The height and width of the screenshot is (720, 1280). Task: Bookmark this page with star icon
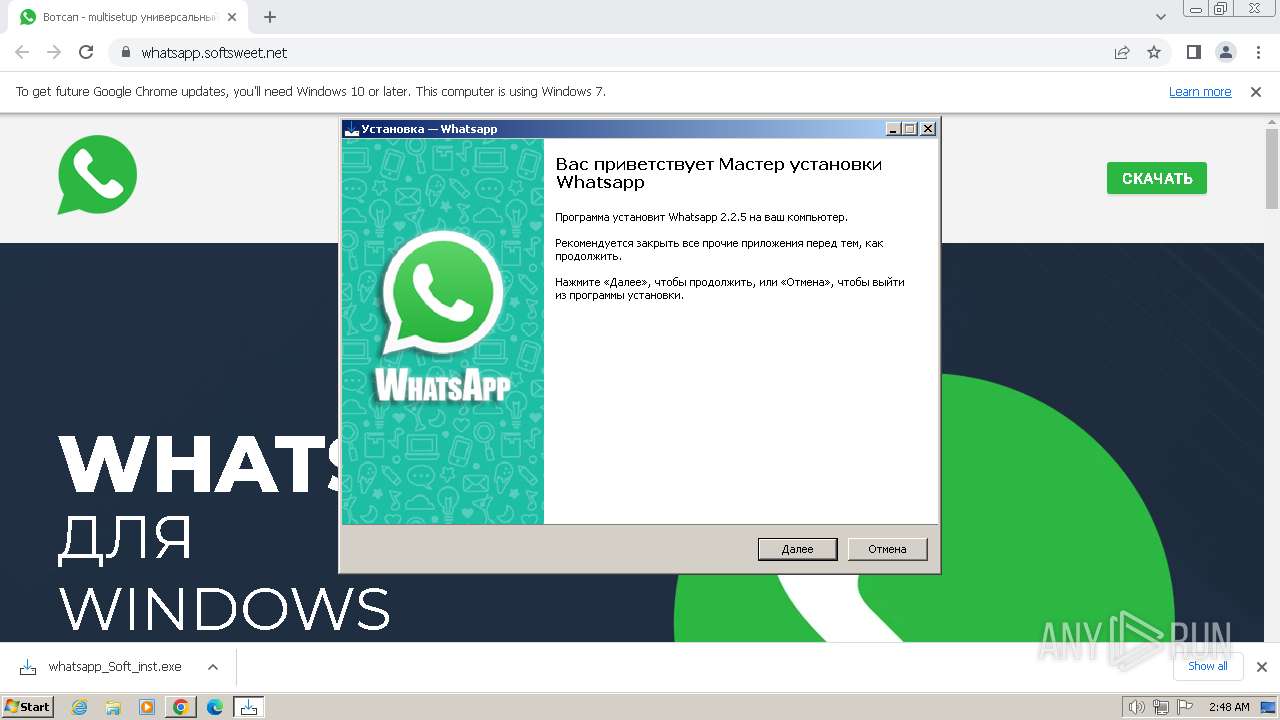click(1154, 53)
